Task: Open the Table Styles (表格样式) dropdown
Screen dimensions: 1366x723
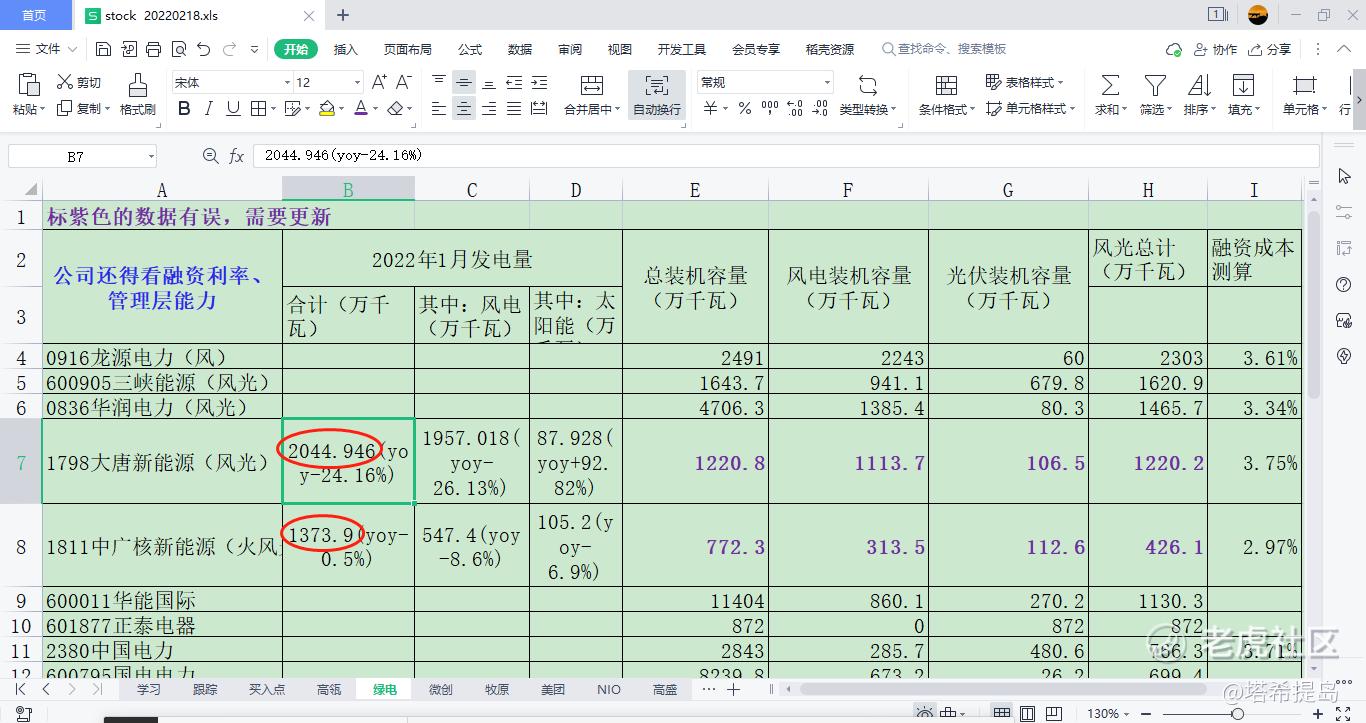Action: point(1025,82)
